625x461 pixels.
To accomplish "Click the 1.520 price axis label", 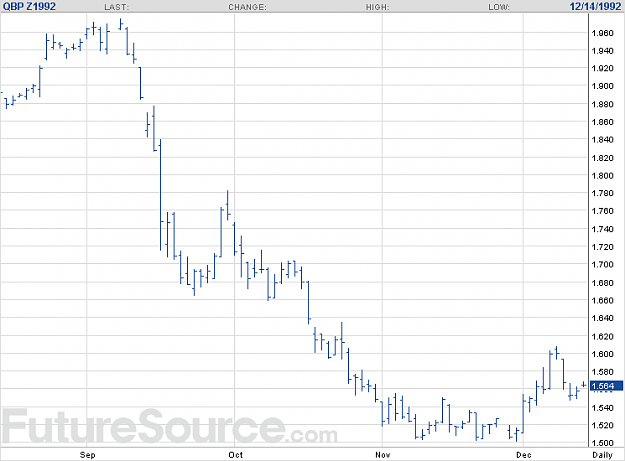I will pyautogui.click(x=603, y=425).
